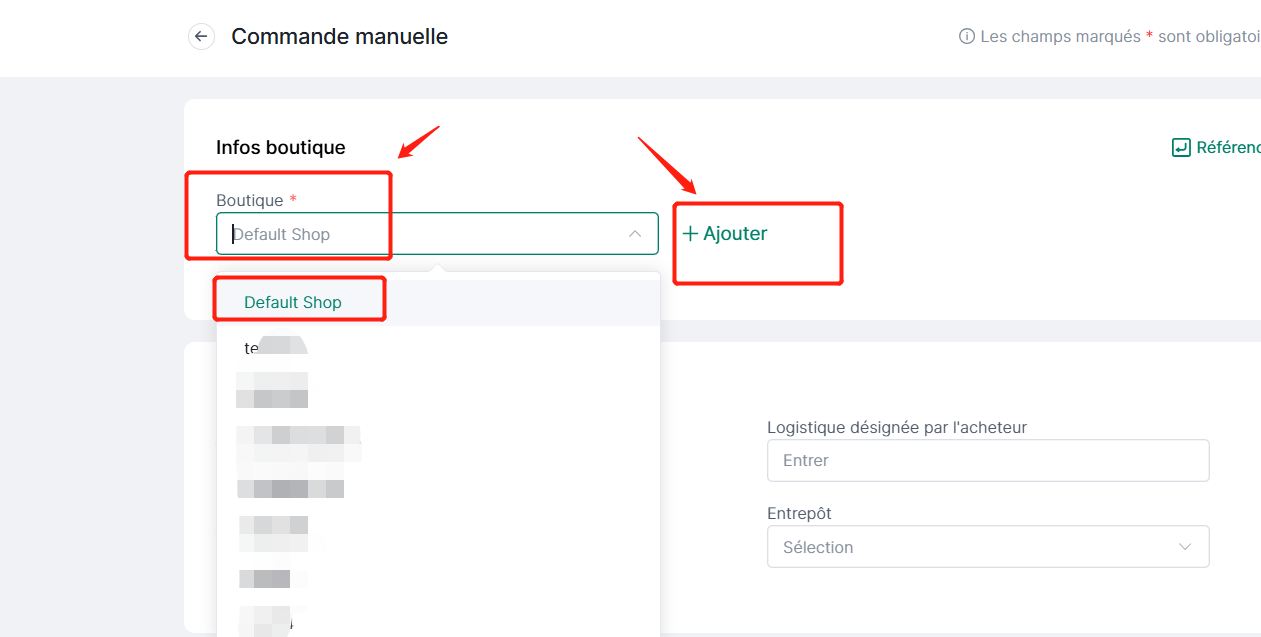This screenshot has height=637, width=1261.
Task: Click the "Infos boutique" section heading
Action: pyautogui.click(x=281, y=148)
